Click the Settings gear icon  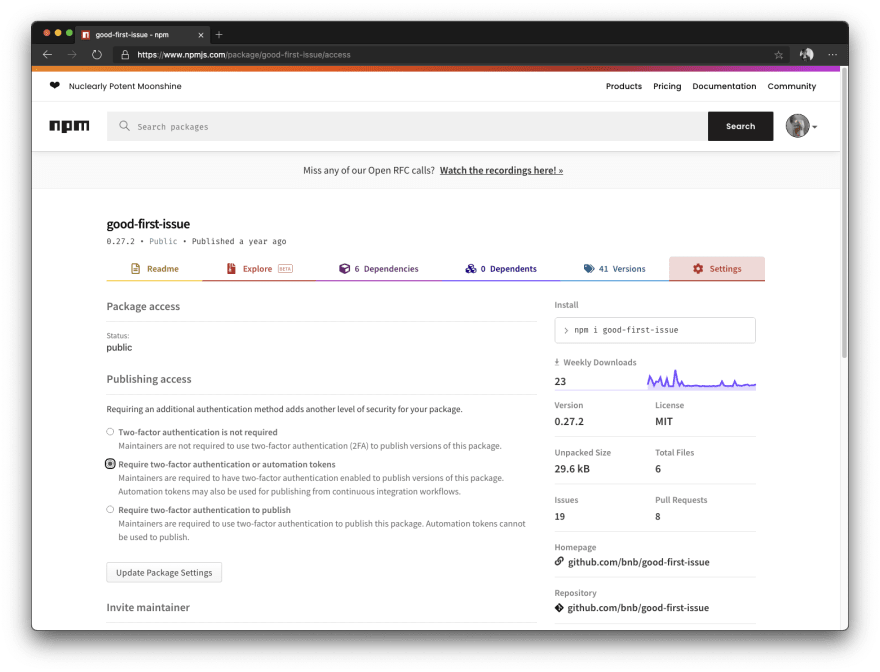[x=698, y=268]
